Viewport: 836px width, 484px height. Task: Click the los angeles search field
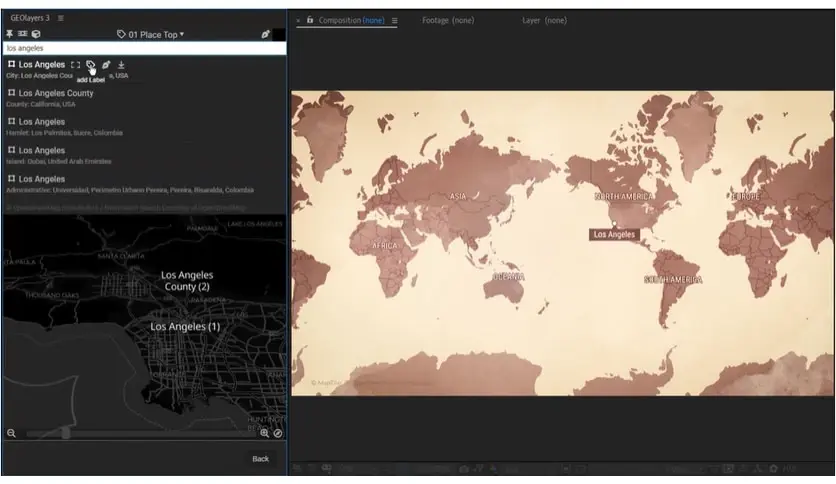point(144,48)
